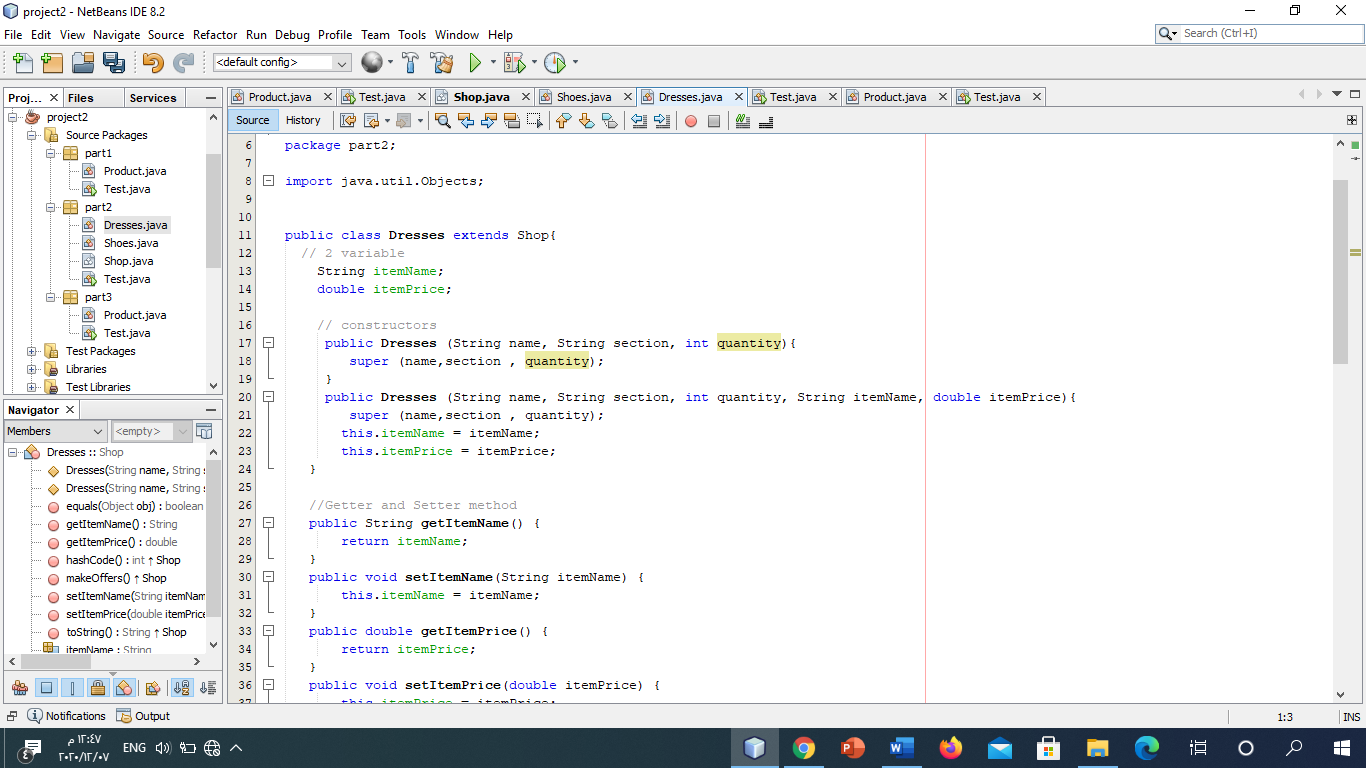The image size is (1366, 768).
Task: Open the Members dropdown in Navigator
Action: [55, 432]
